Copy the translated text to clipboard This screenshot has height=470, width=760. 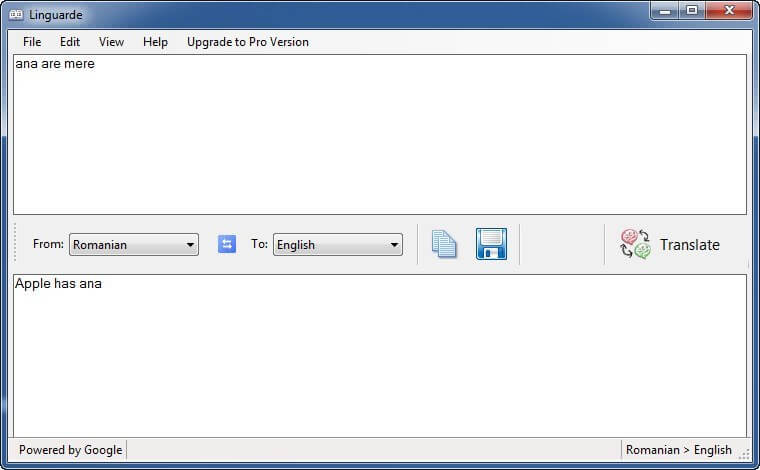(444, 244)
